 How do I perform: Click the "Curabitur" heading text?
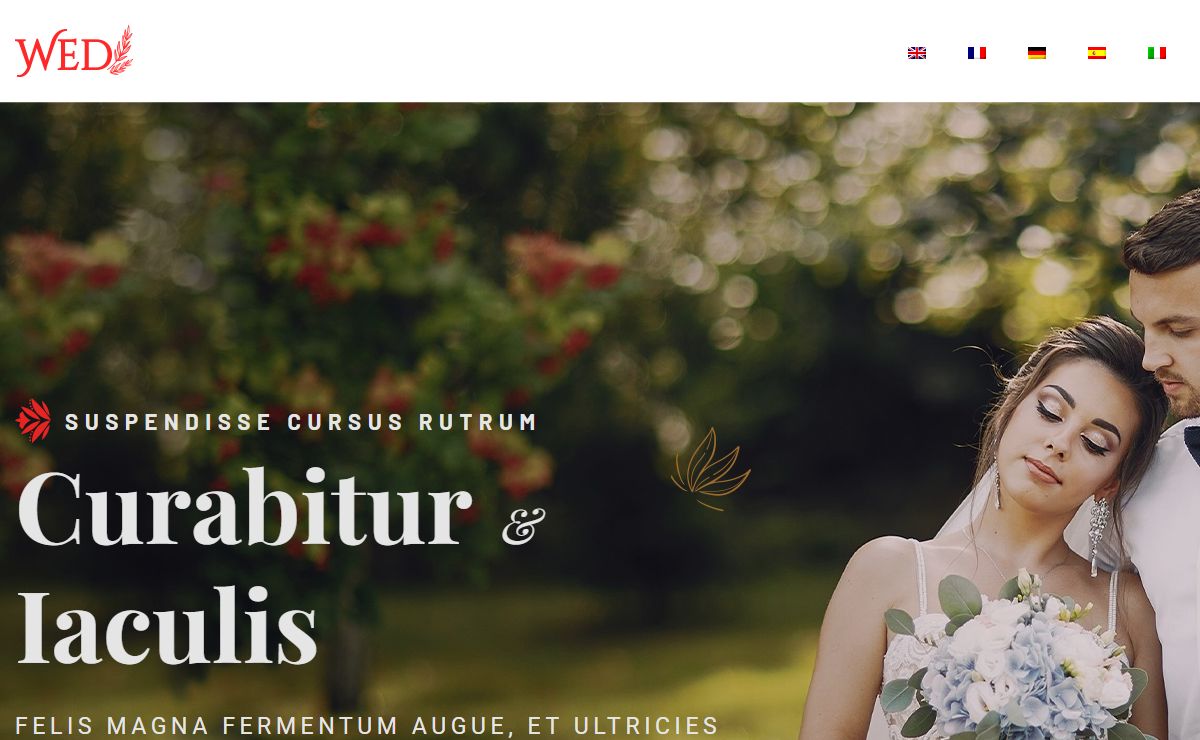[245, 508]
